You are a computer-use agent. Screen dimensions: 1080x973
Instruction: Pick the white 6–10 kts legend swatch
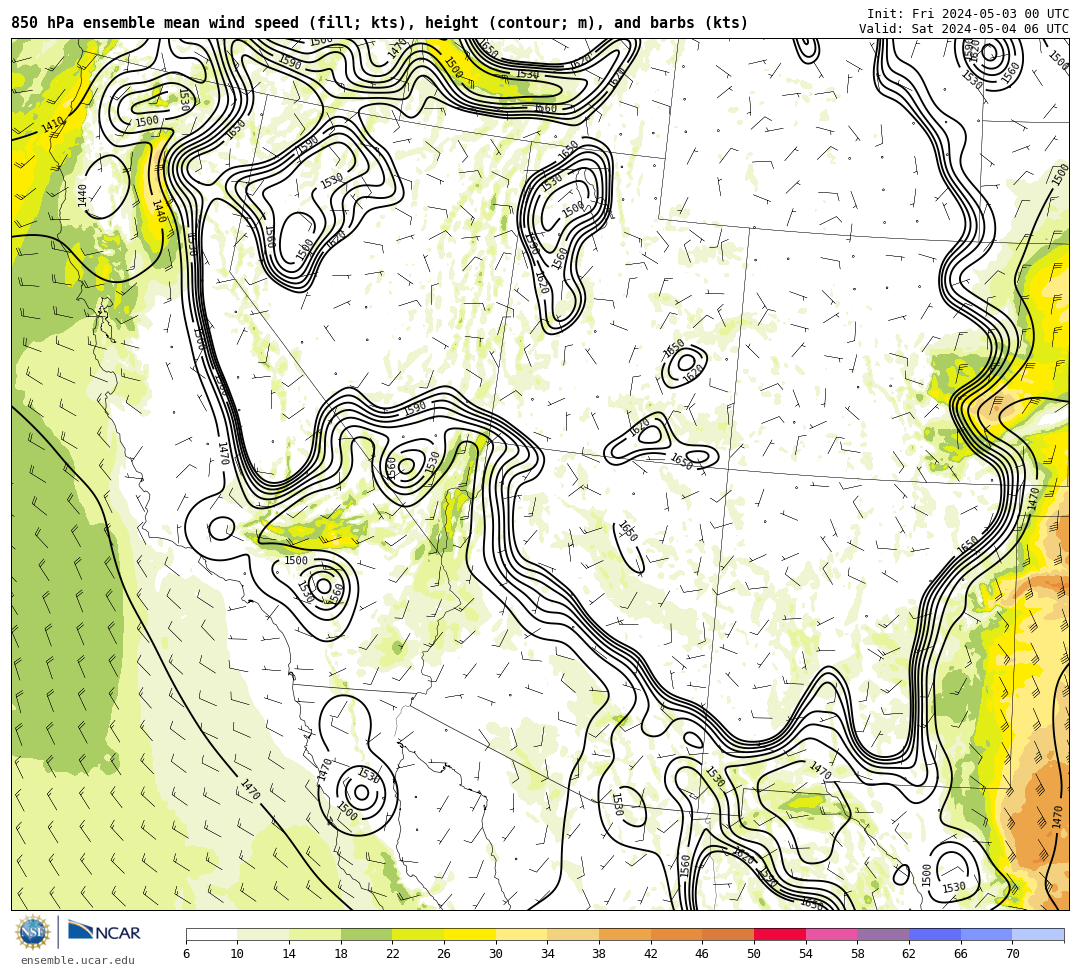211,934
